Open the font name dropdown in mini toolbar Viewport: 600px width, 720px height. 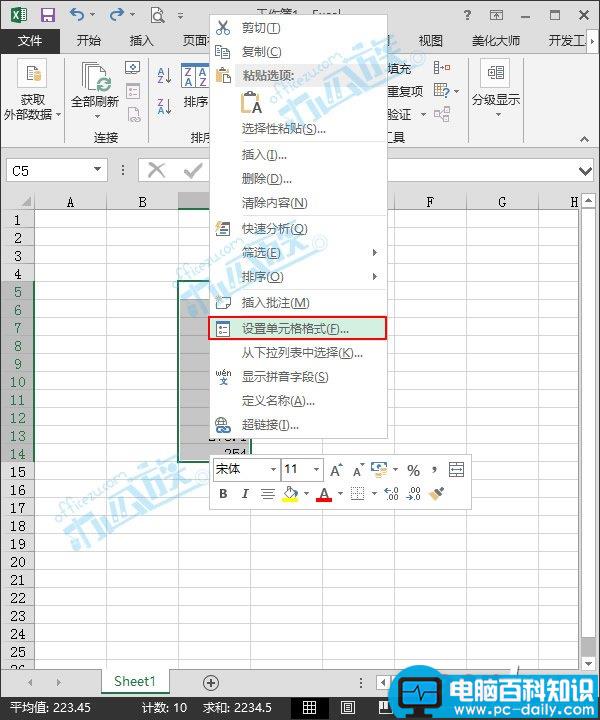(x=273, y=470)
